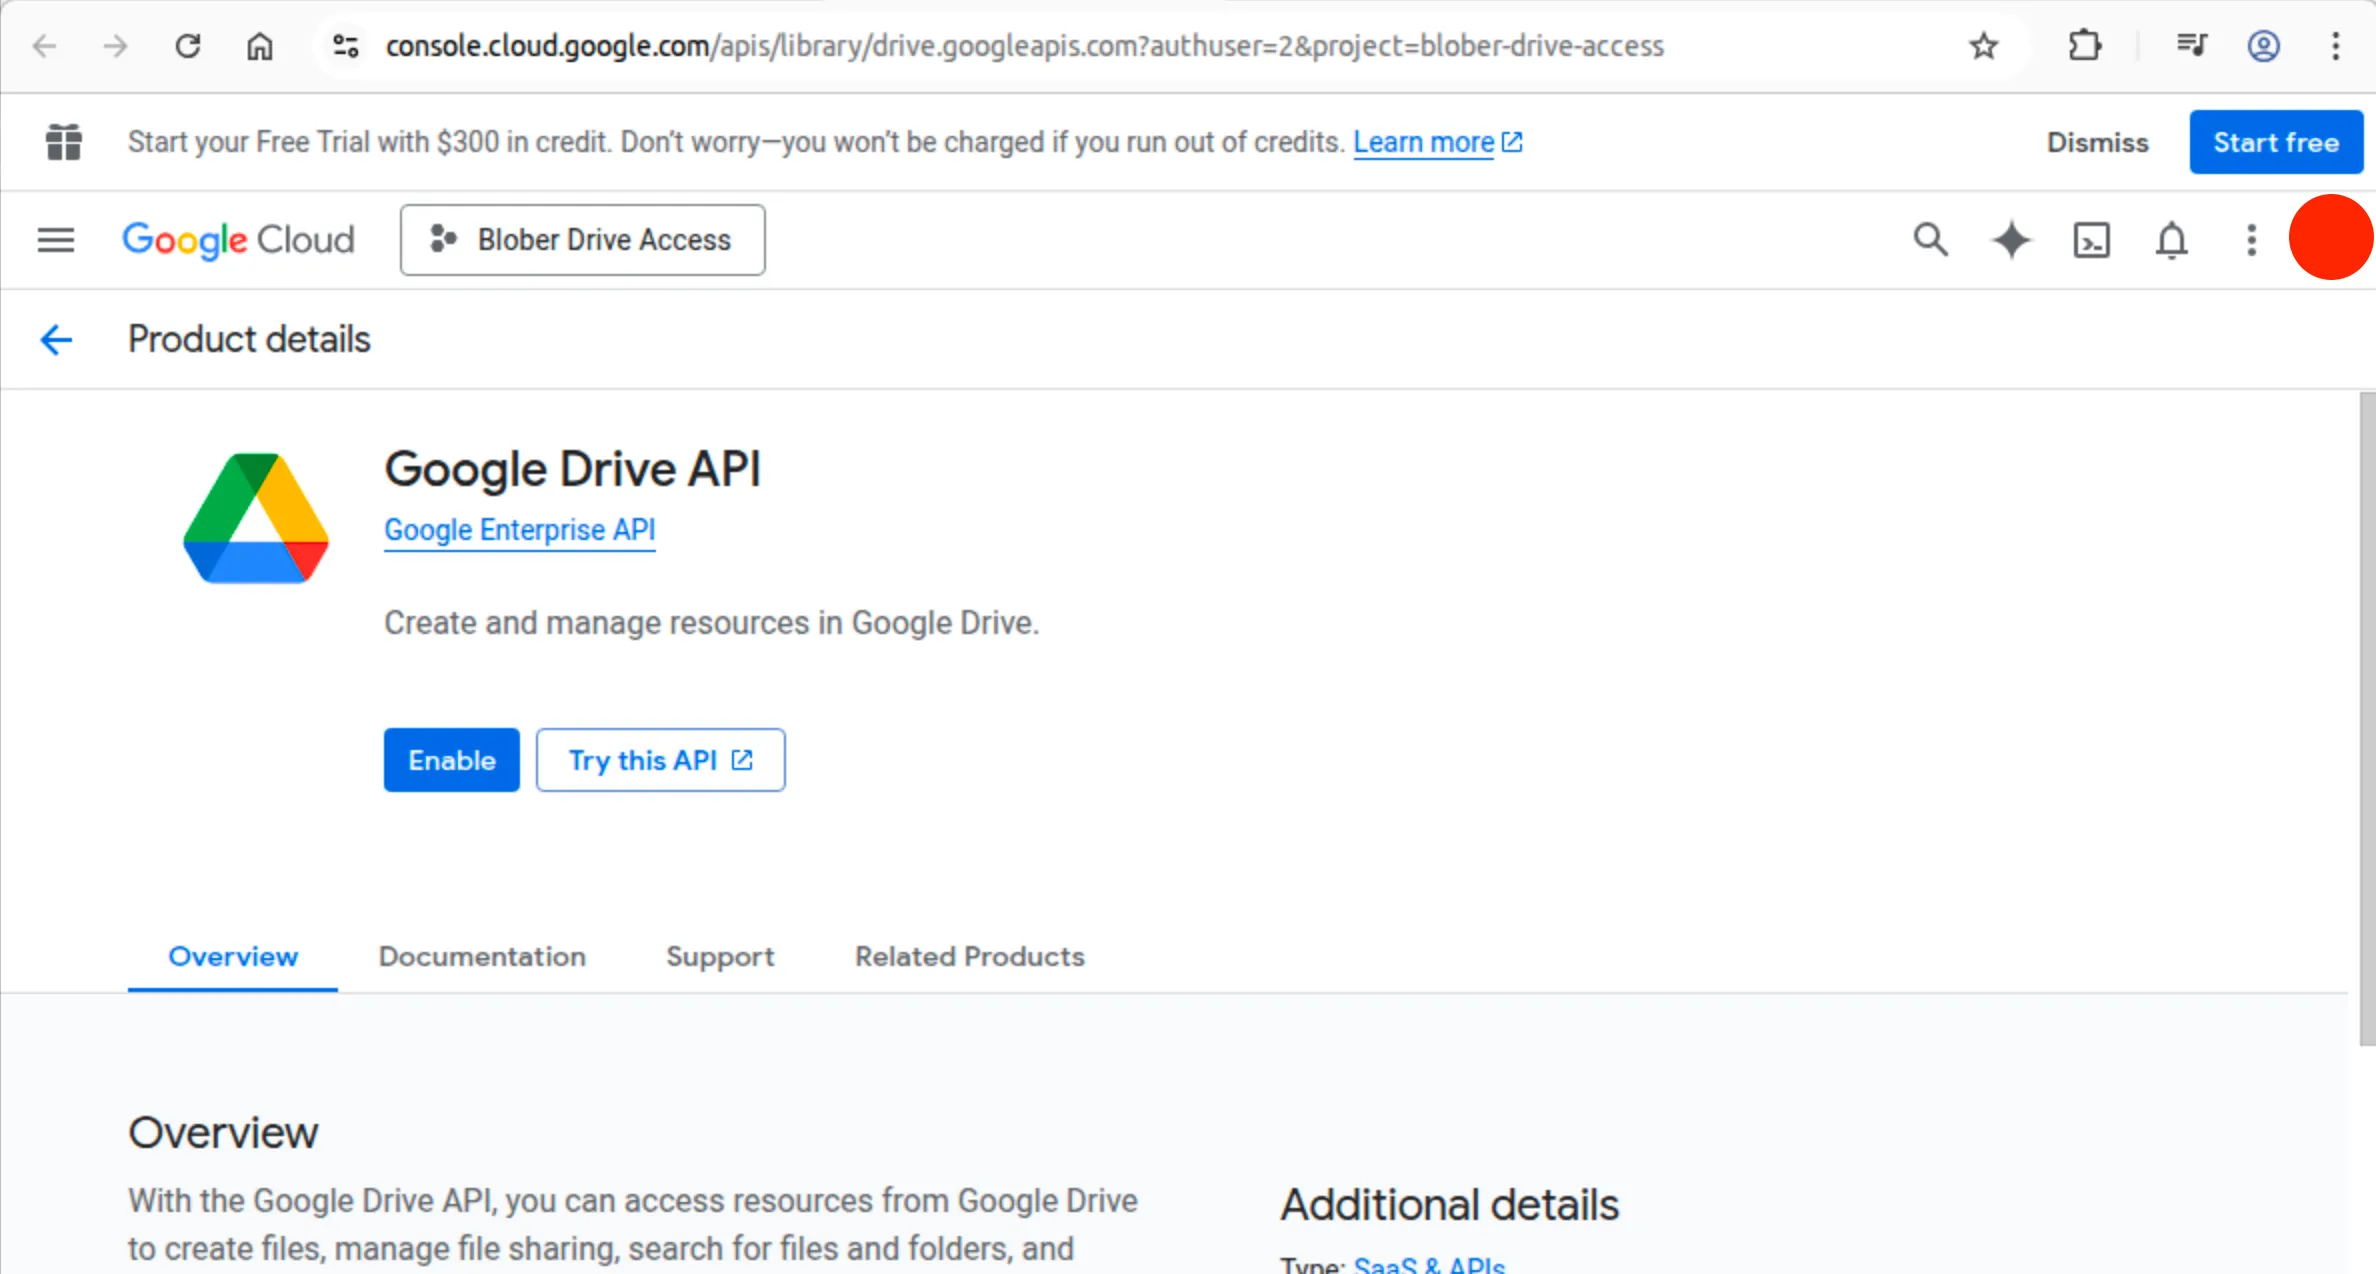The image size is (2376, 1274).
Task: Activate Cloud Shell terminal
Action: click(x=2090, y=240)
